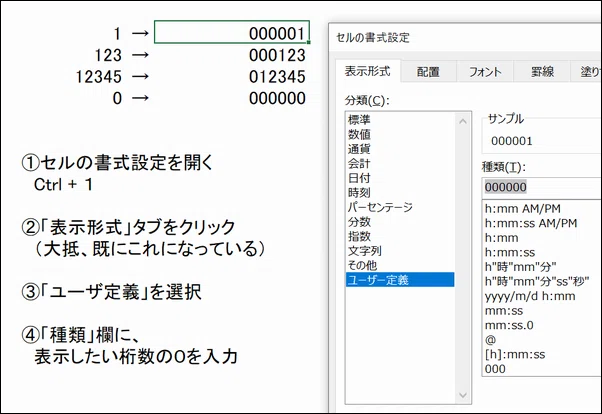This screenshot has height=414, width=602.
Task: Click category list scroll down arrow
Action: pos(463,395)
